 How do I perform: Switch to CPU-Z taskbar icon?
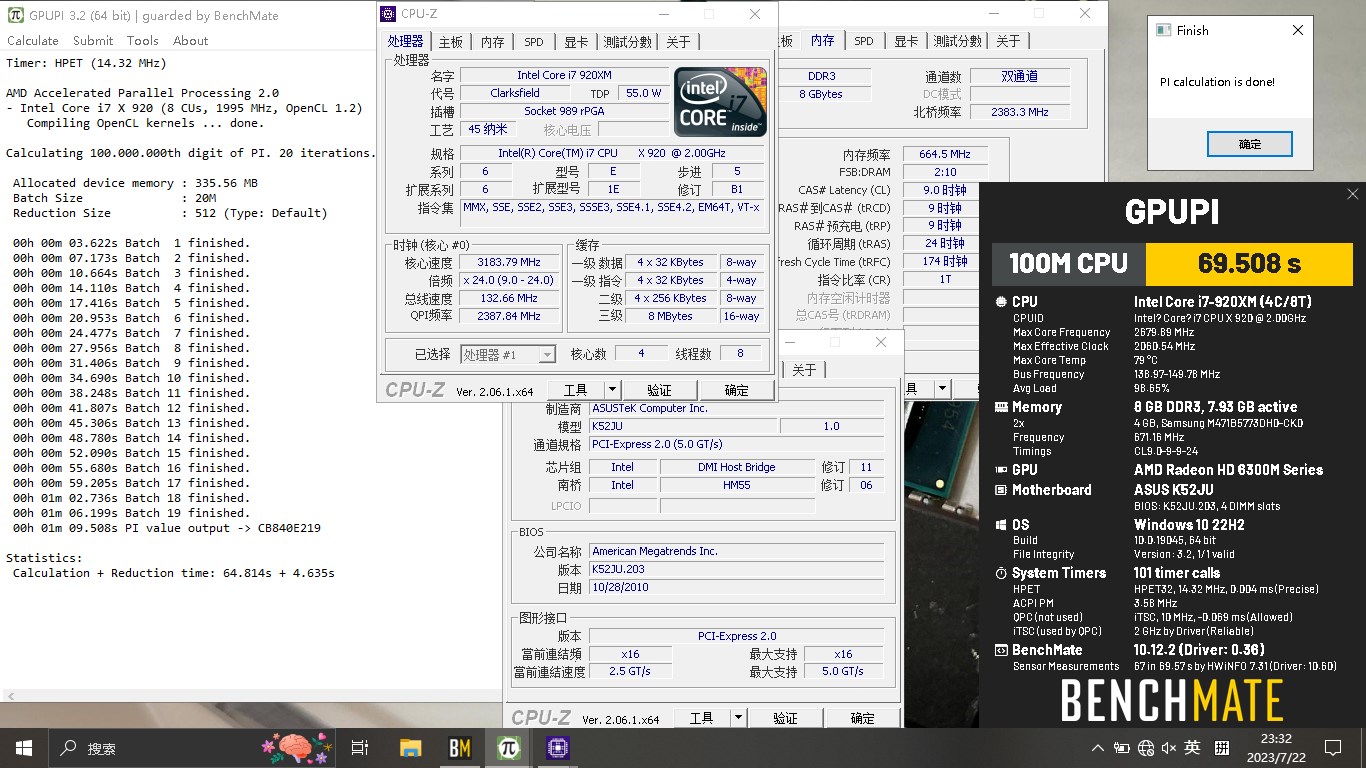(558, 748)
